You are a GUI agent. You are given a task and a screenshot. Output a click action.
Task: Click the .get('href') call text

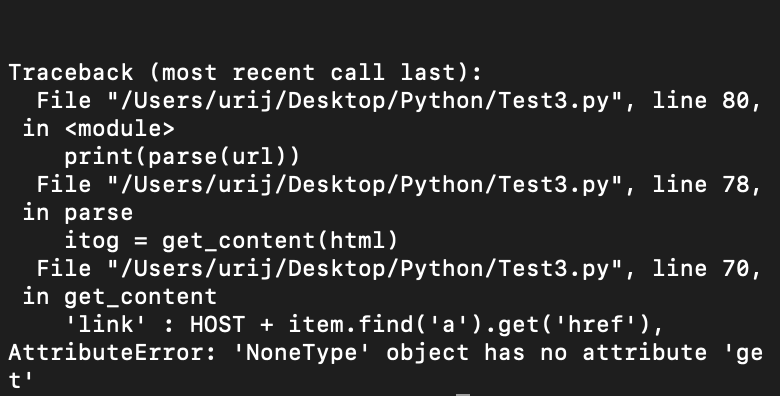(566, 325)
